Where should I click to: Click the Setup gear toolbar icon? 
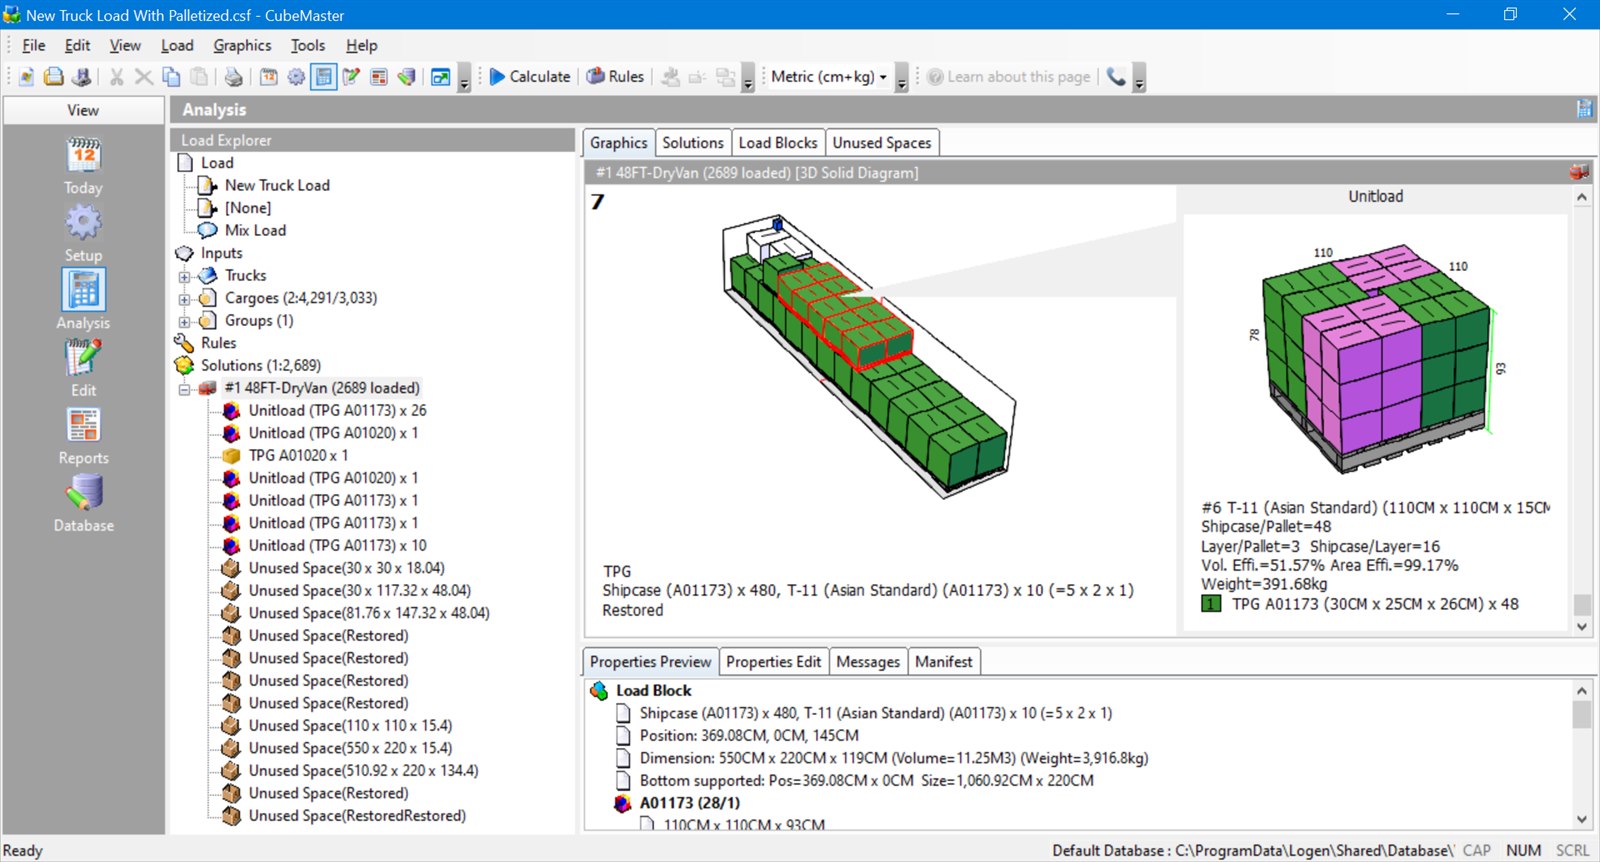[x=296, y=77]
